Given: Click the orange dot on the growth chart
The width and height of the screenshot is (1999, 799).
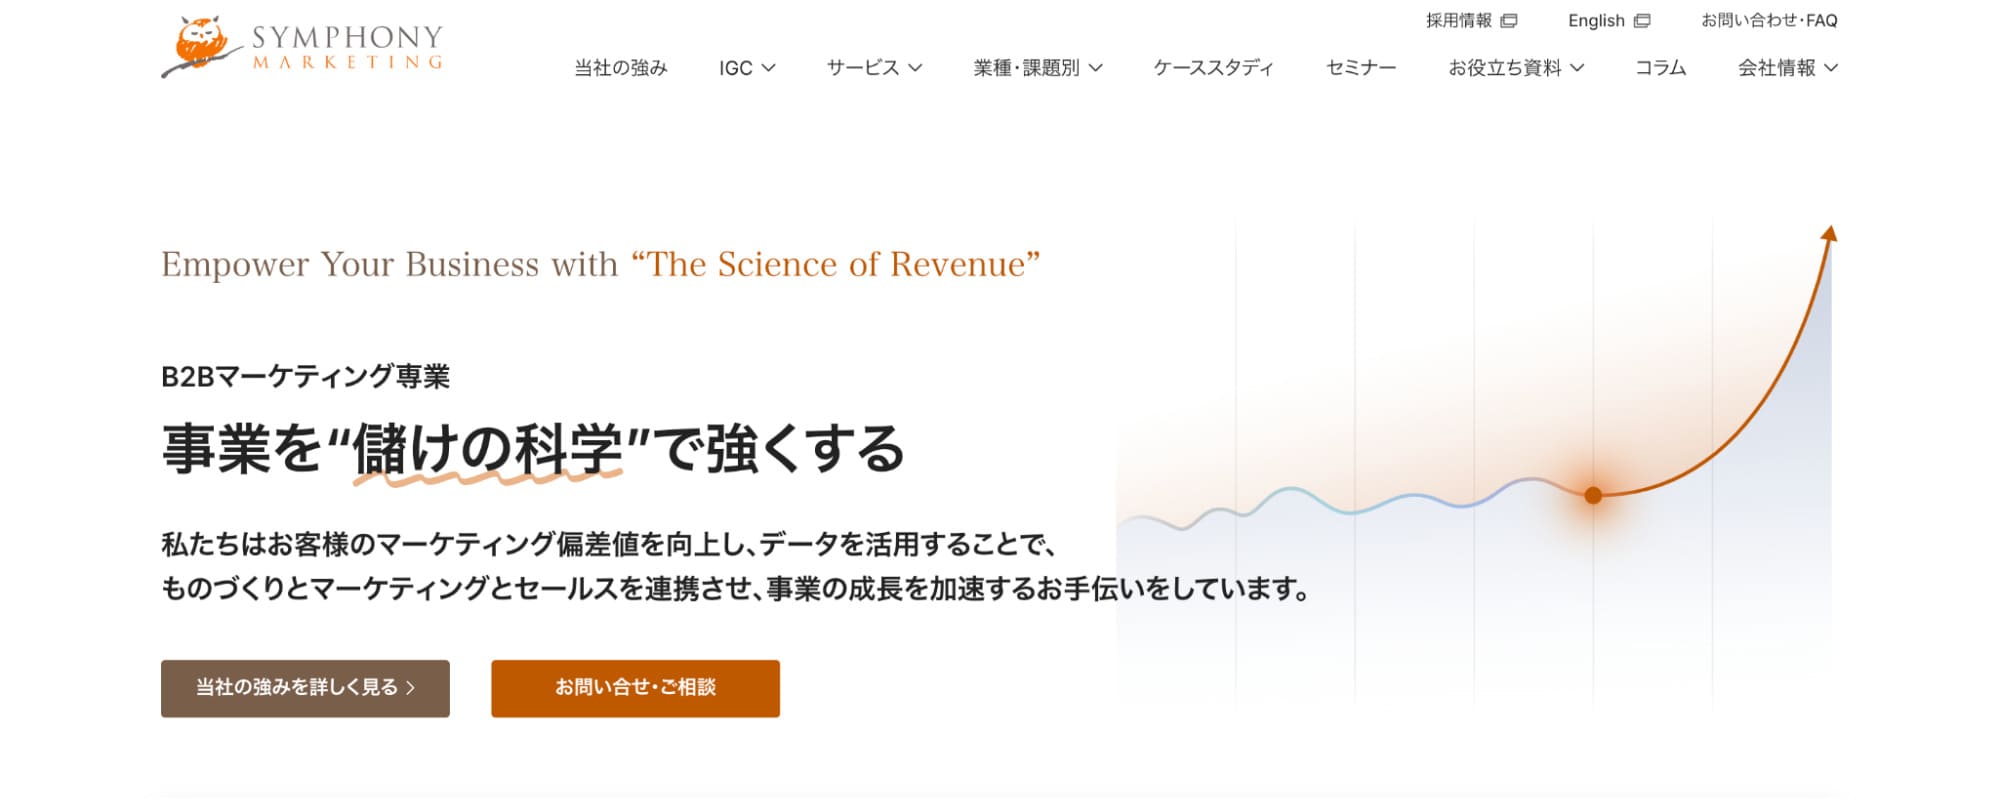Looking at the screenshot, I should (1593, 495).
